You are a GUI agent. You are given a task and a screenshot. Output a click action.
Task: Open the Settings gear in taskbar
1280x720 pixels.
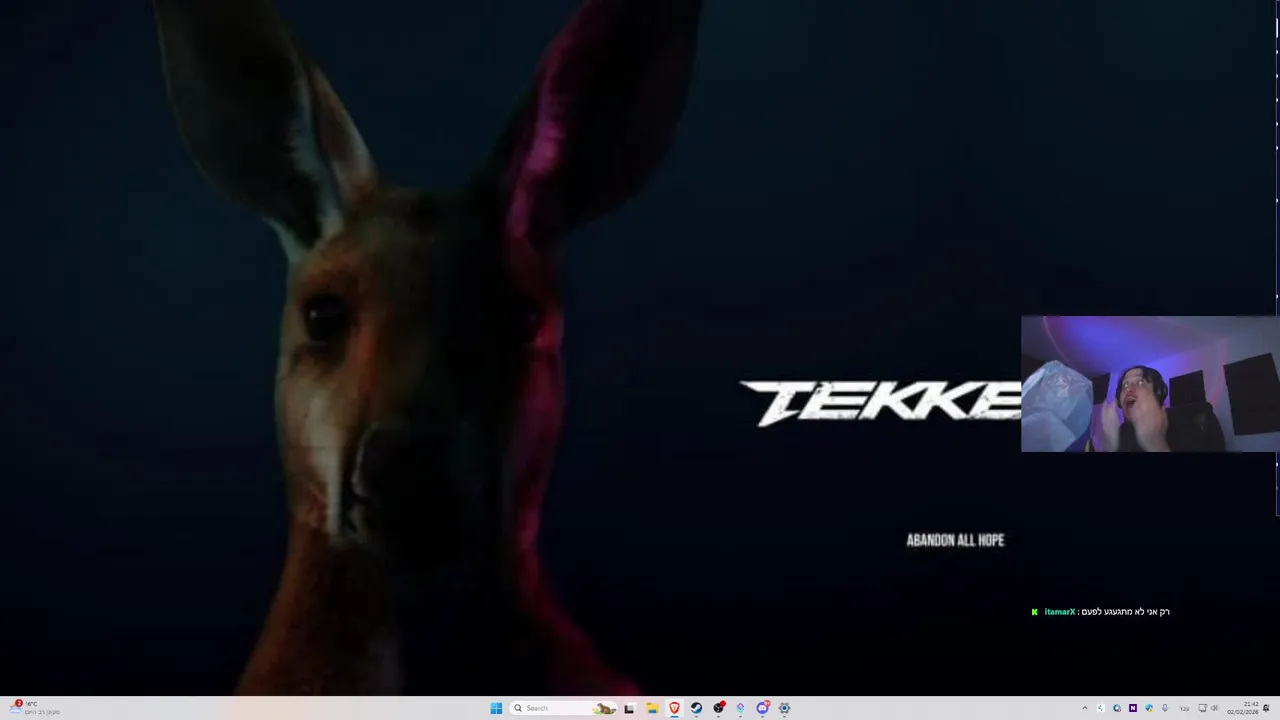(x=784, y=708)
